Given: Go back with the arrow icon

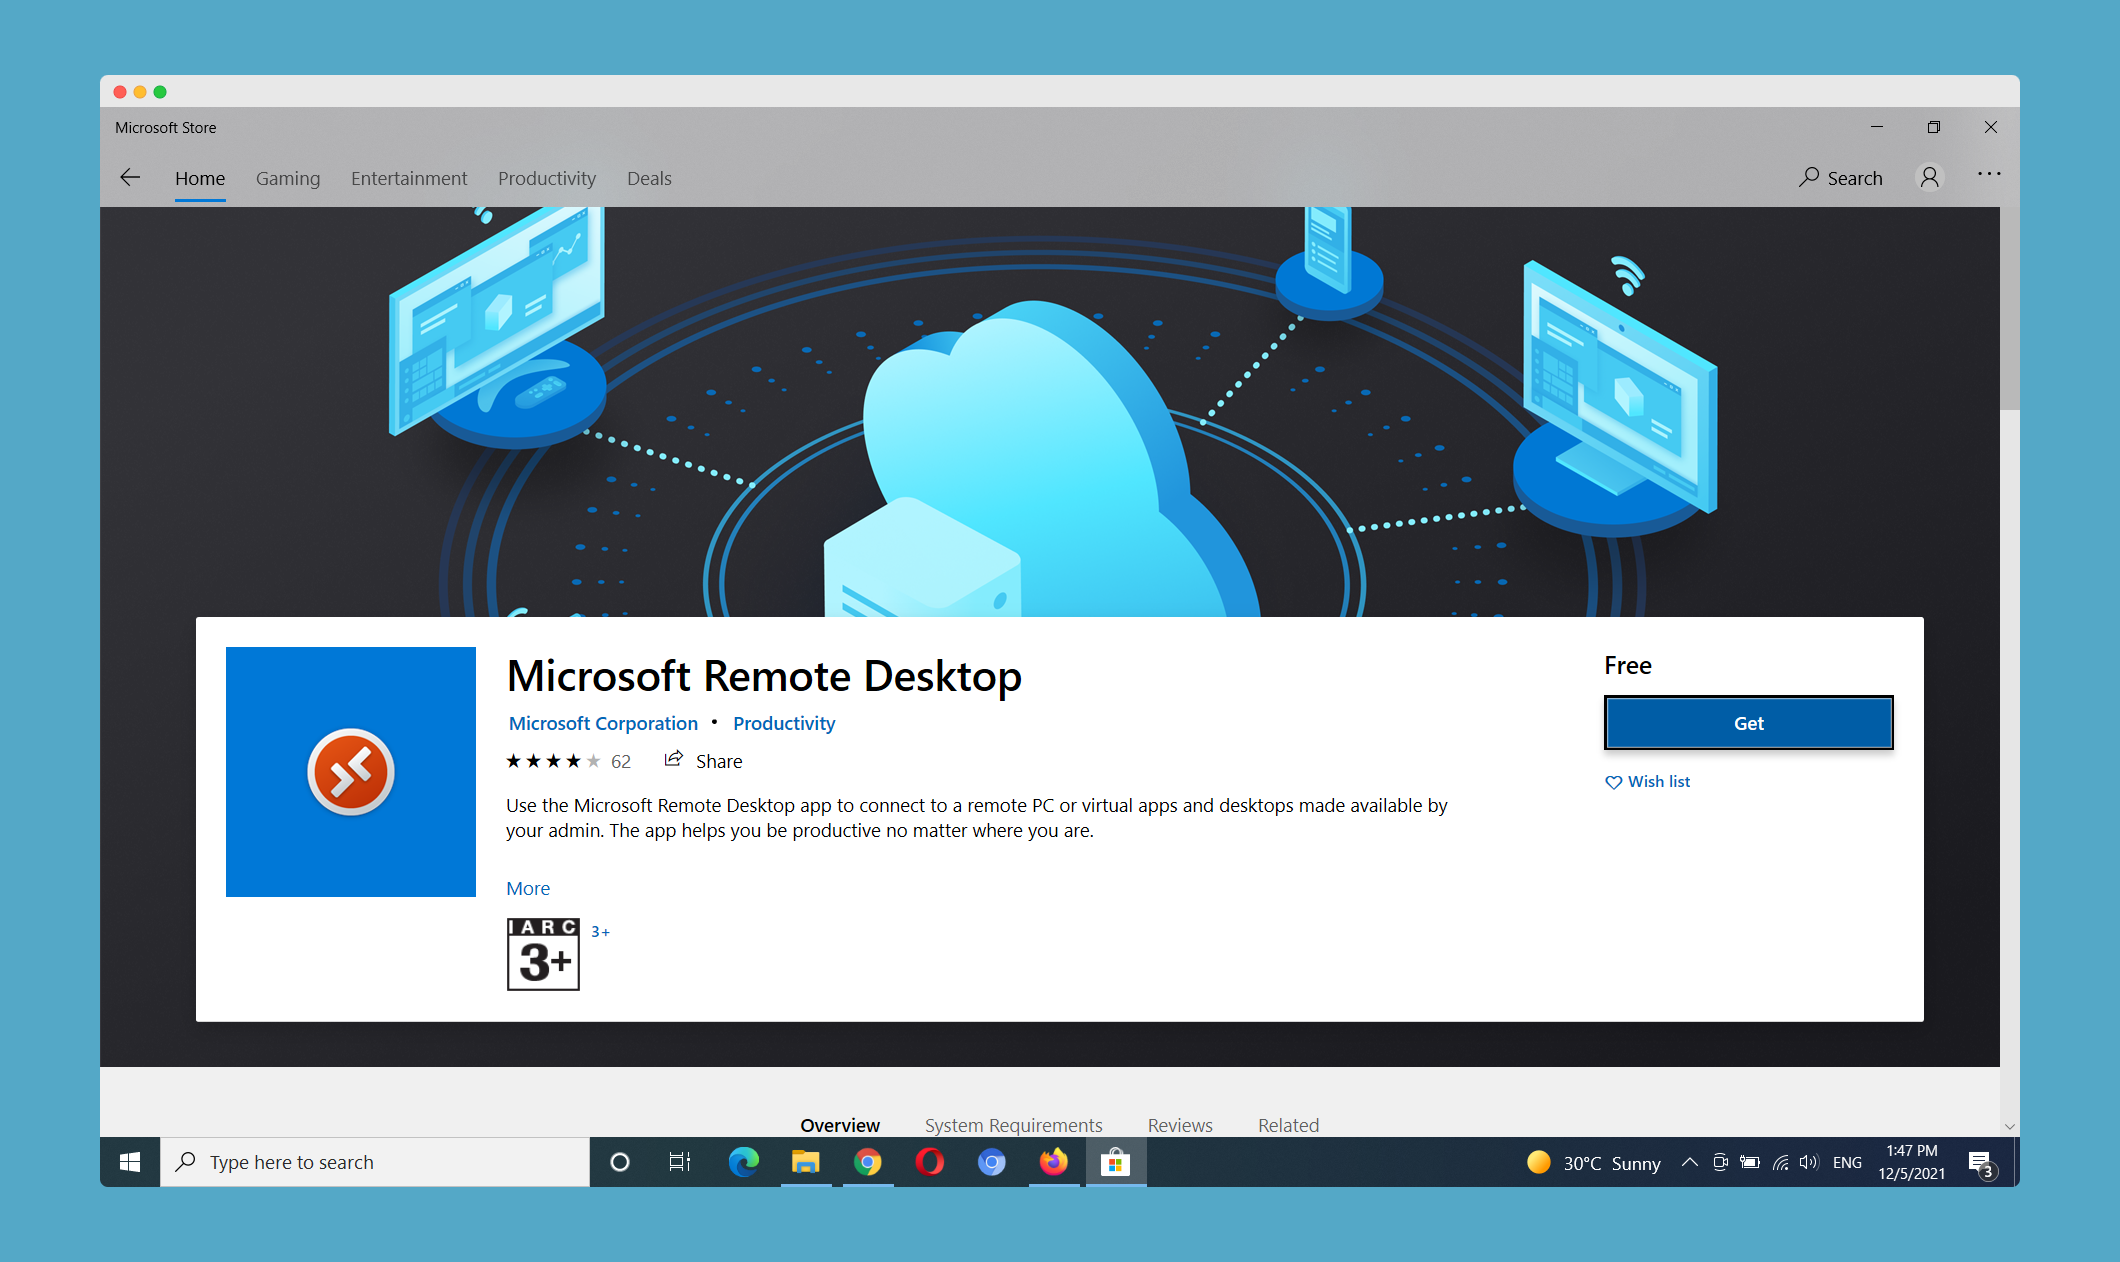Looking at the screenshot, I should [130, 178].
